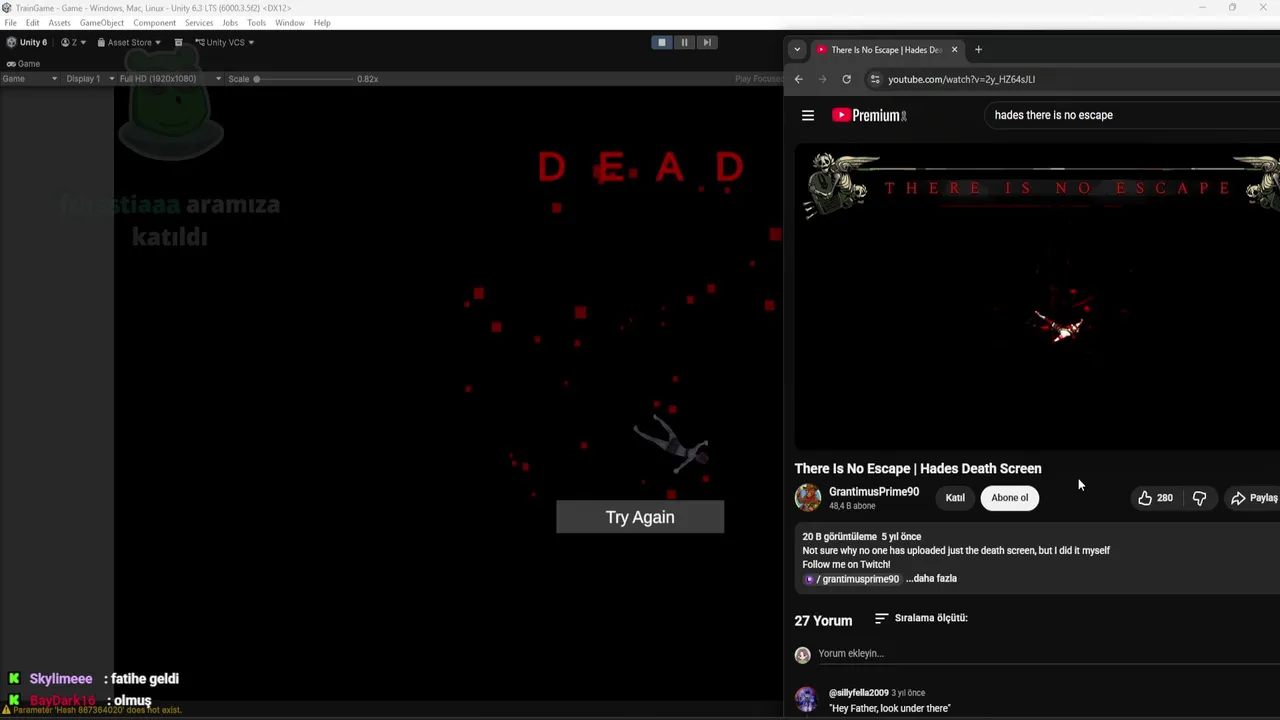Click the Scale slider in Game view
Viewport: 1280px width, 720px height.
click(303, 79)
